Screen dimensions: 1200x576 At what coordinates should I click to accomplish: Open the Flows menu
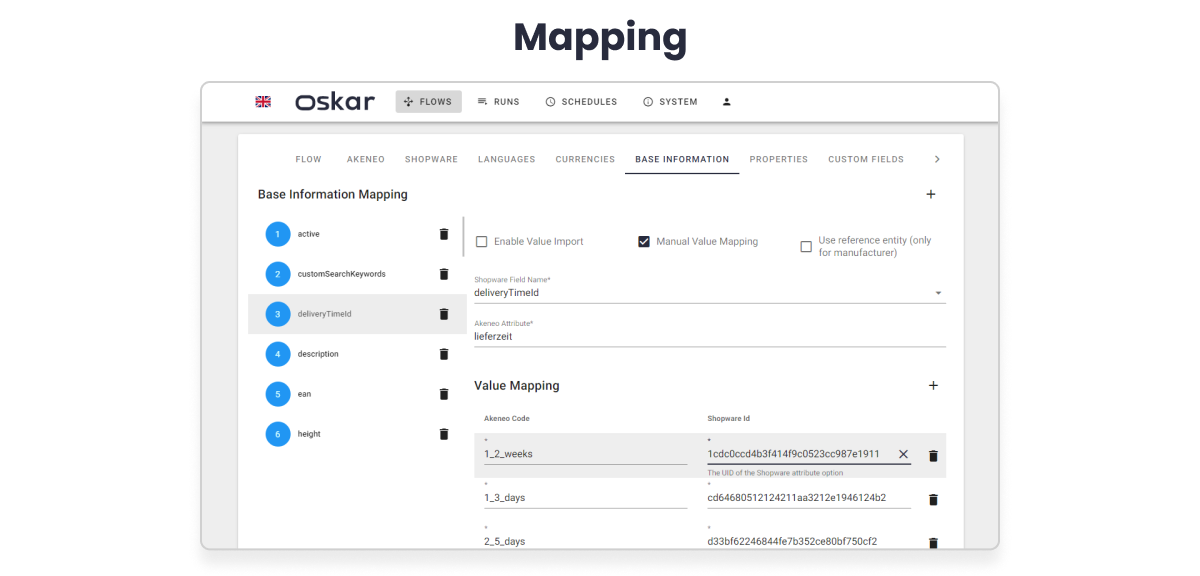click(x=429, y=102)
